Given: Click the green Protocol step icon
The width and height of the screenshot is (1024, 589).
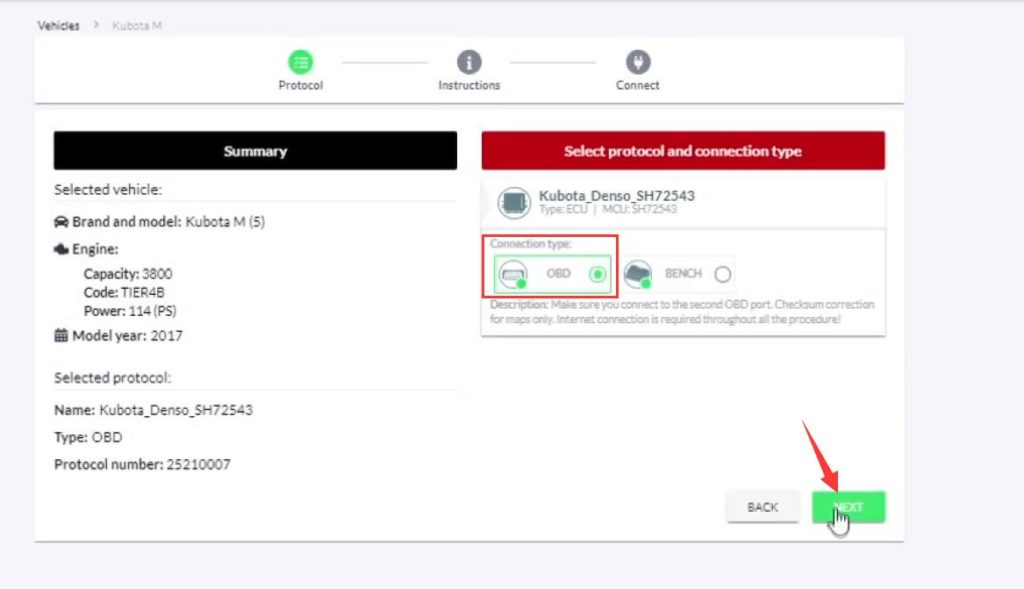Looking at the screenshot, I should 301,62.
